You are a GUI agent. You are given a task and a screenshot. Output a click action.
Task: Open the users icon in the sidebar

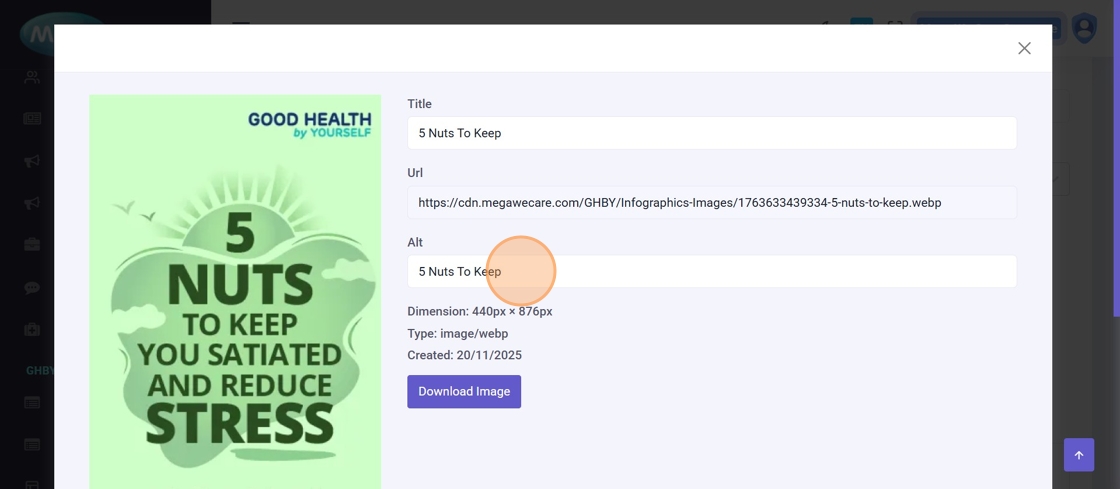click(32, 77)
